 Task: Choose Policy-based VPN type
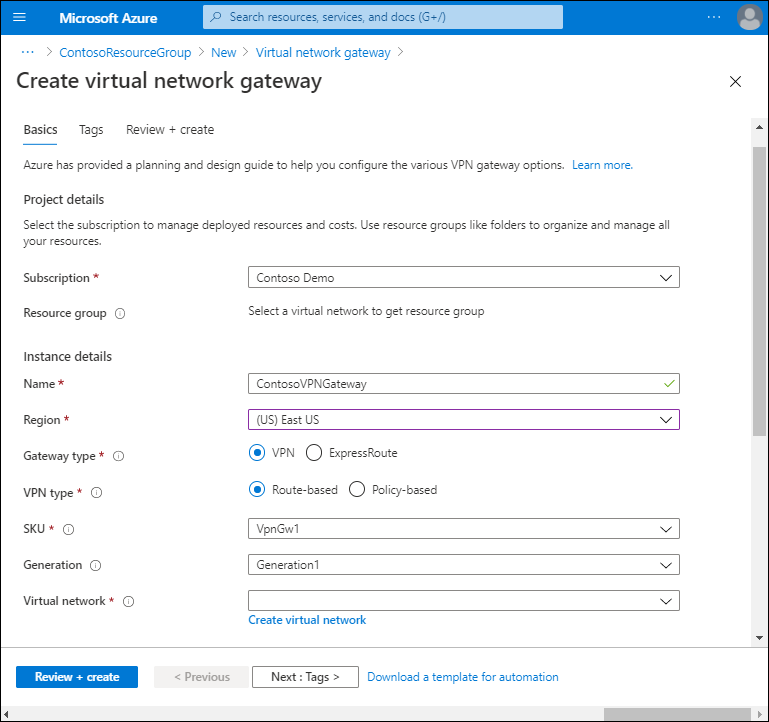coord(357,490)
